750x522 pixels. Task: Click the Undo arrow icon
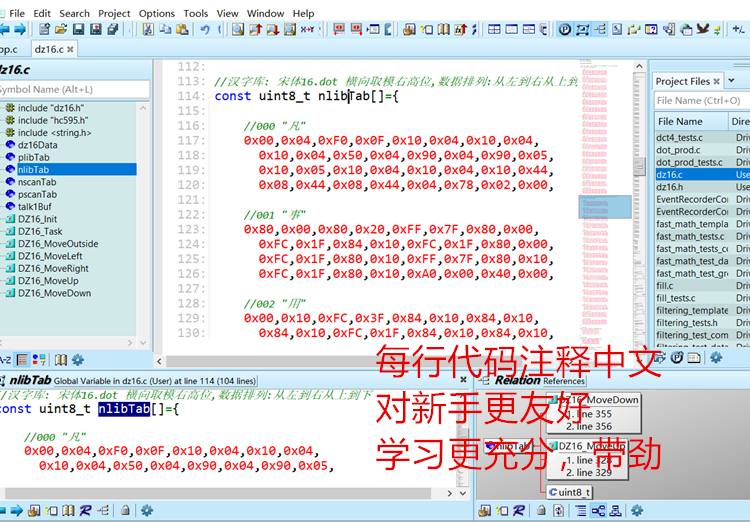[x=205, y=30]
